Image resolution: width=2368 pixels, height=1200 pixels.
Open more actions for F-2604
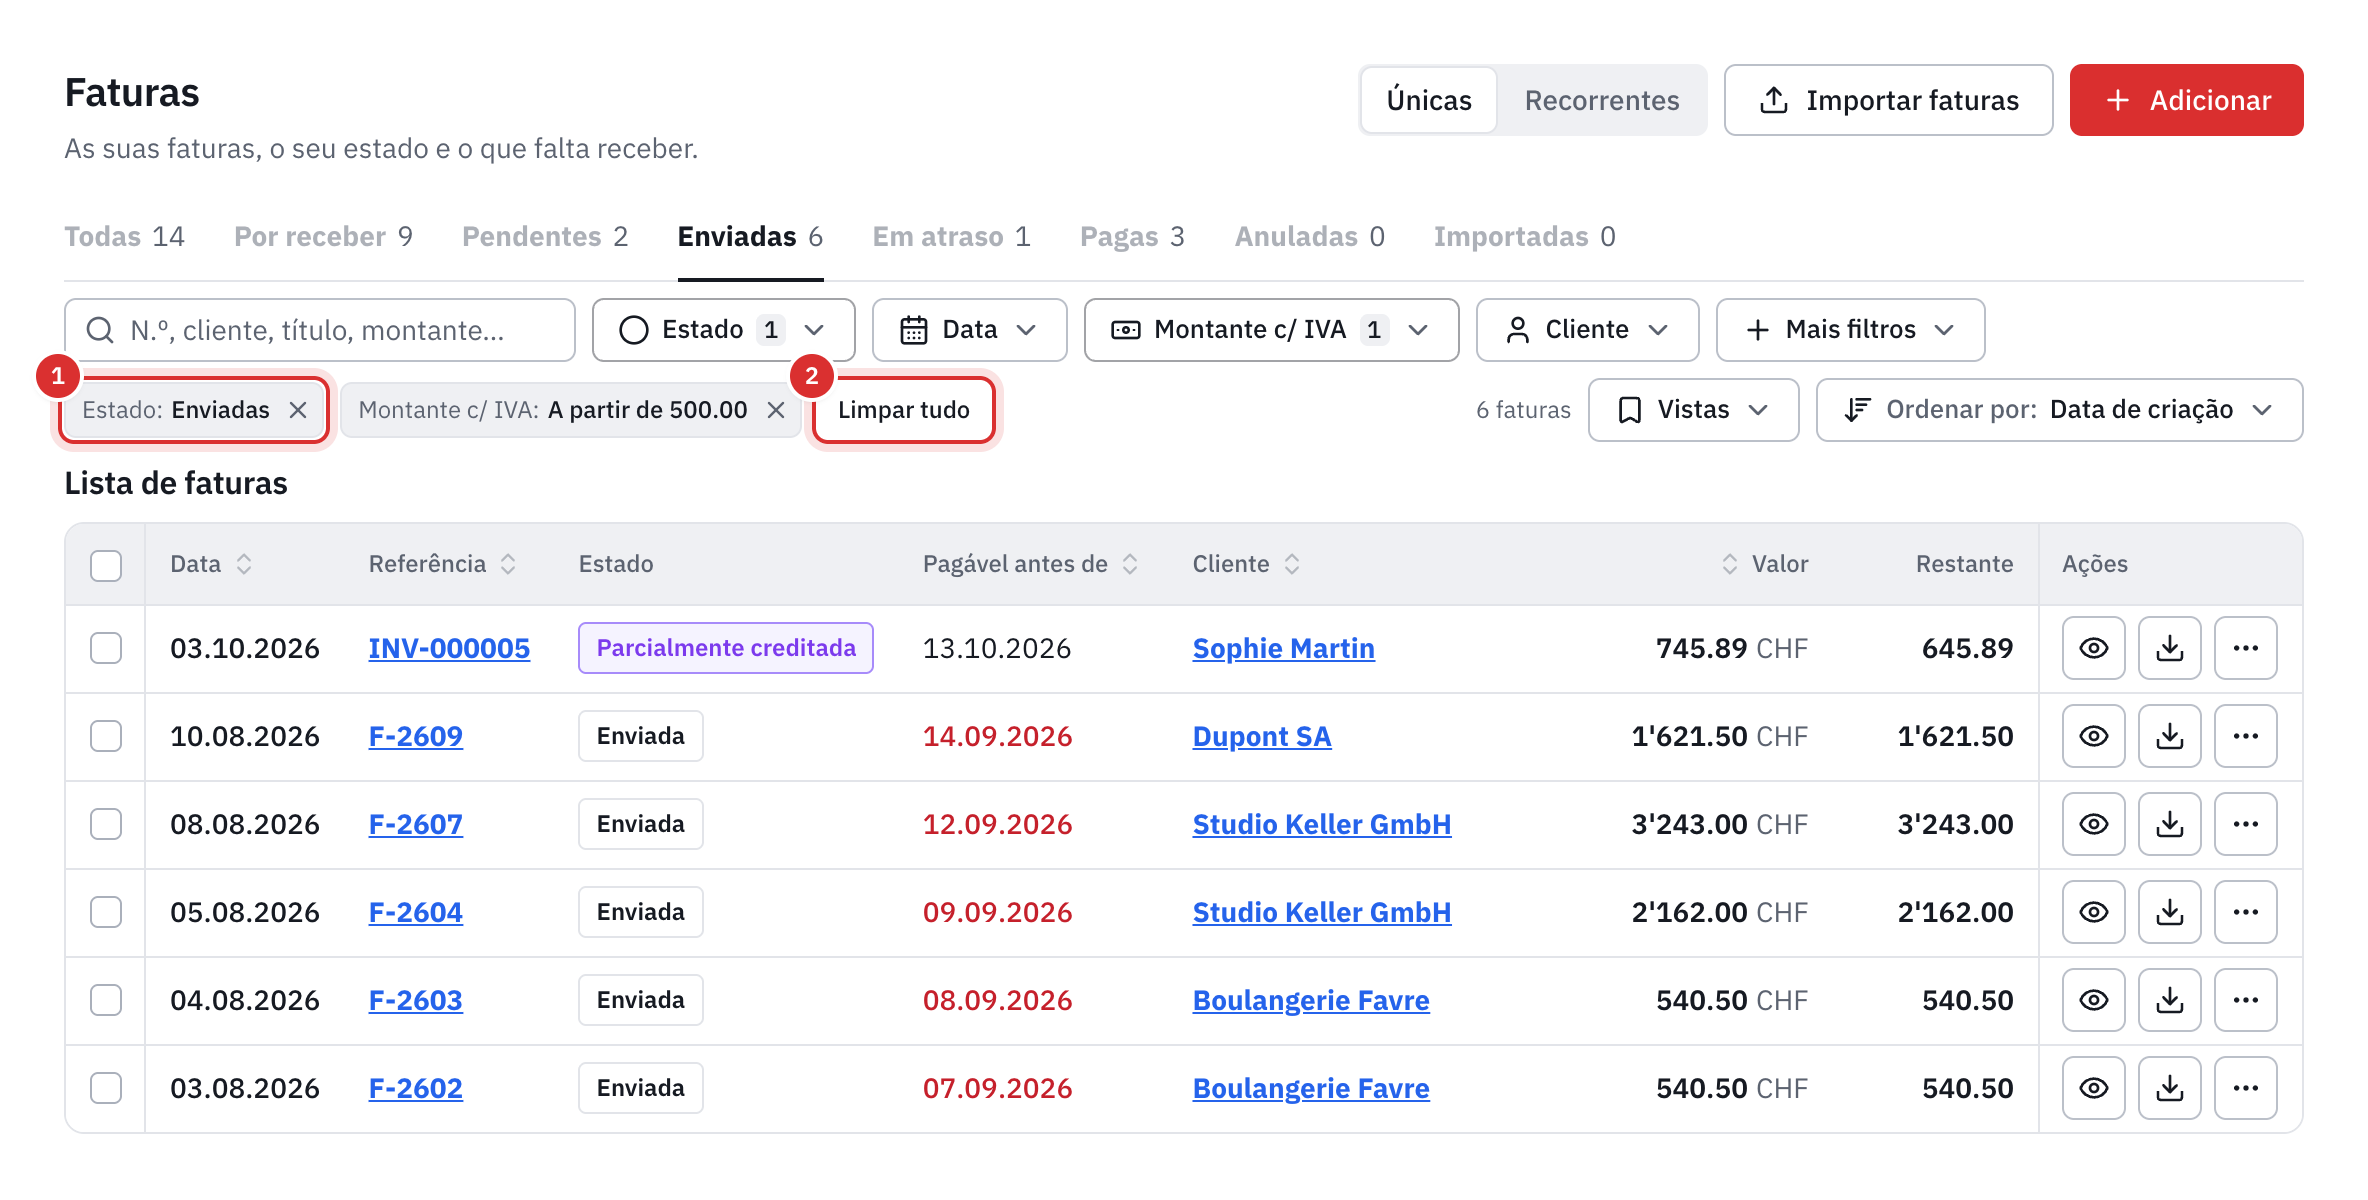click(2245, 912)
